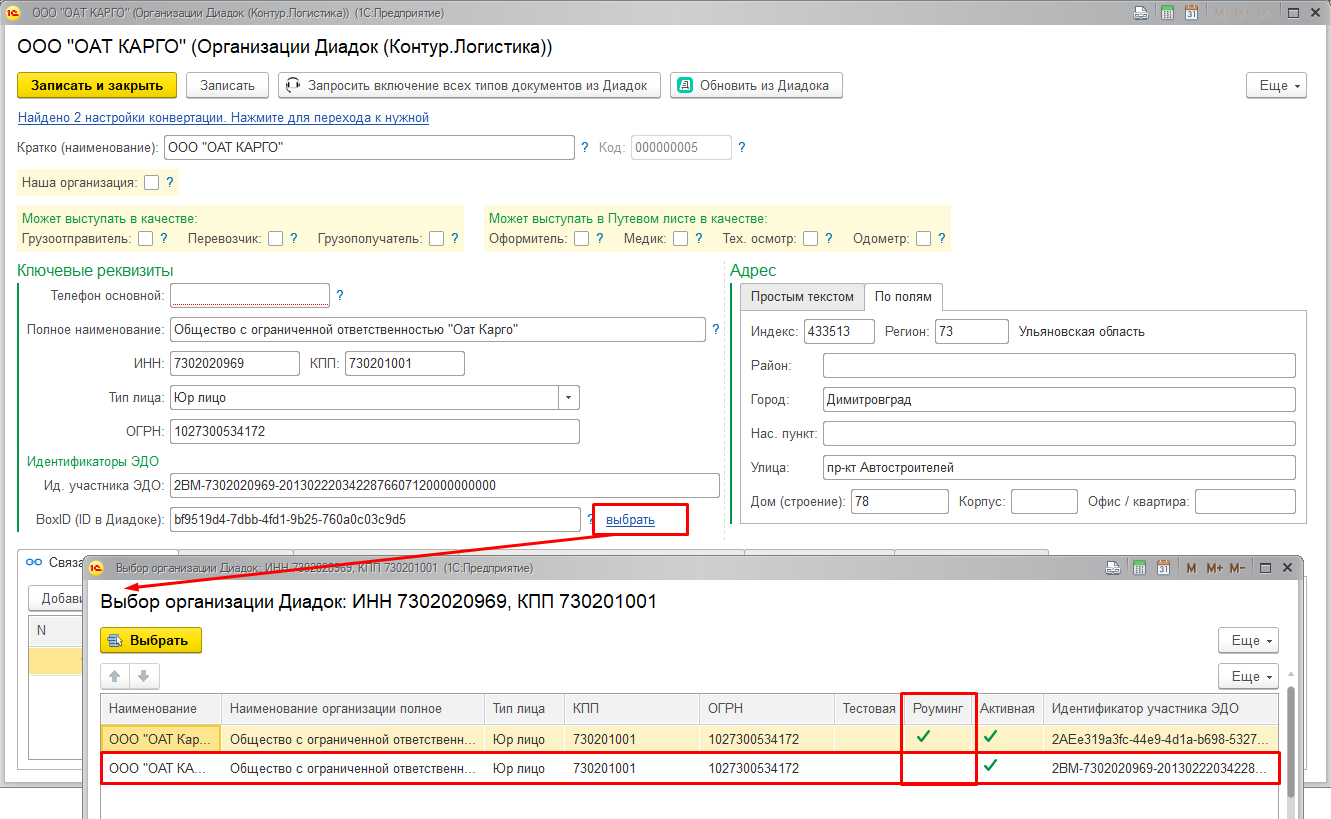
Task: Click the help mark beside the Одометр checkbox
Action: click(942, 238)
